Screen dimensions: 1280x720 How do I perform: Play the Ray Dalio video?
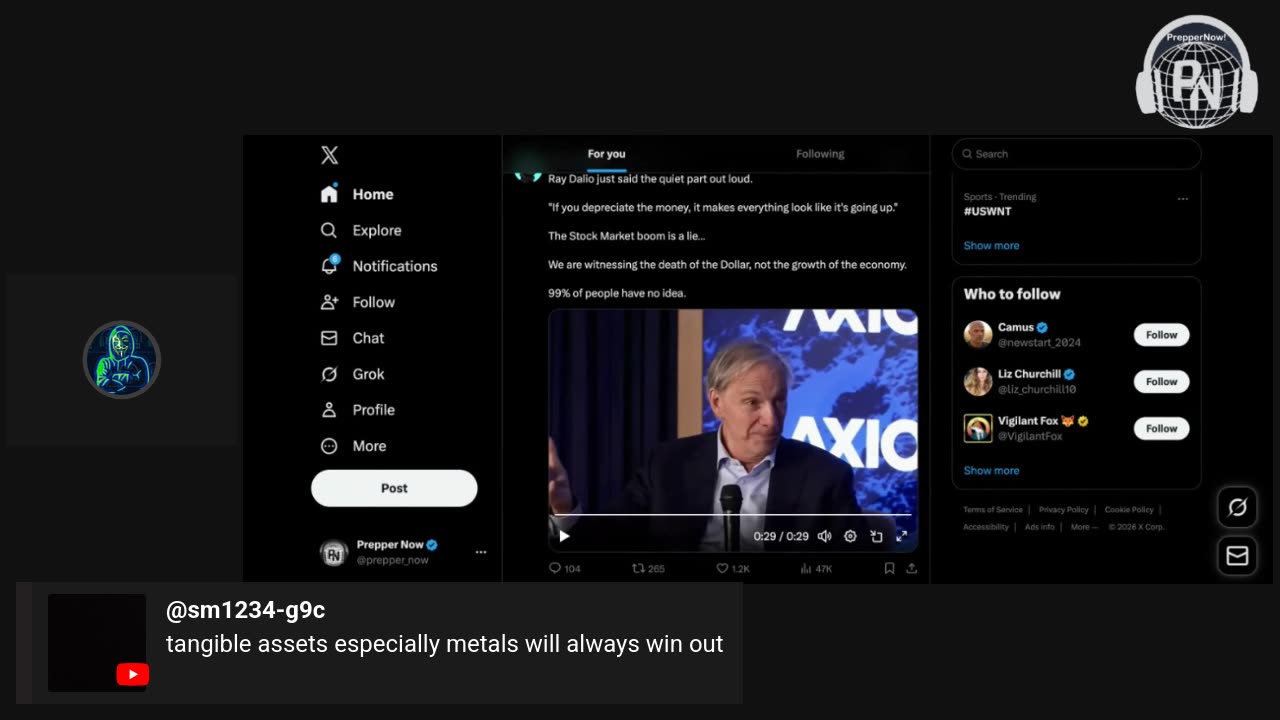564,536
